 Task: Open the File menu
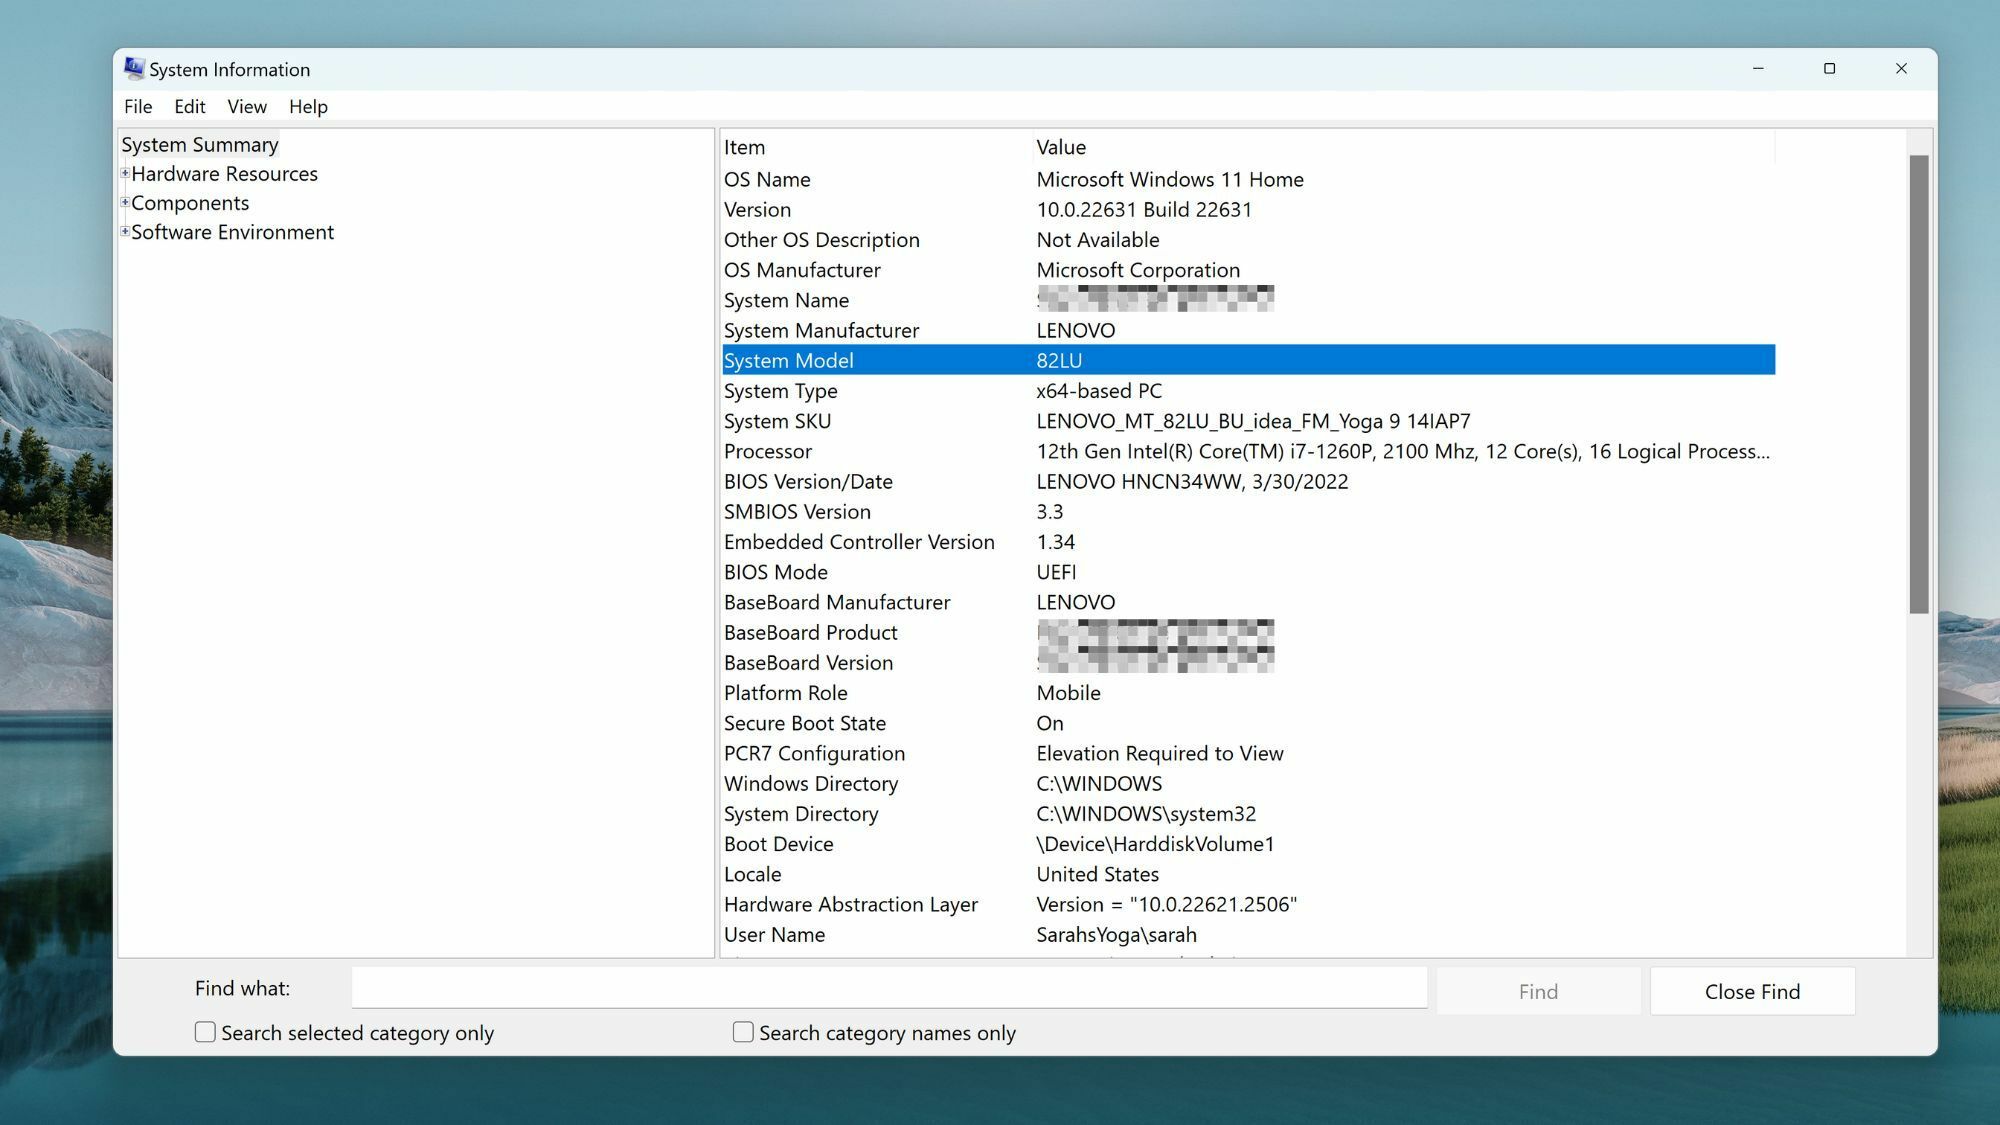coord(136,106)
